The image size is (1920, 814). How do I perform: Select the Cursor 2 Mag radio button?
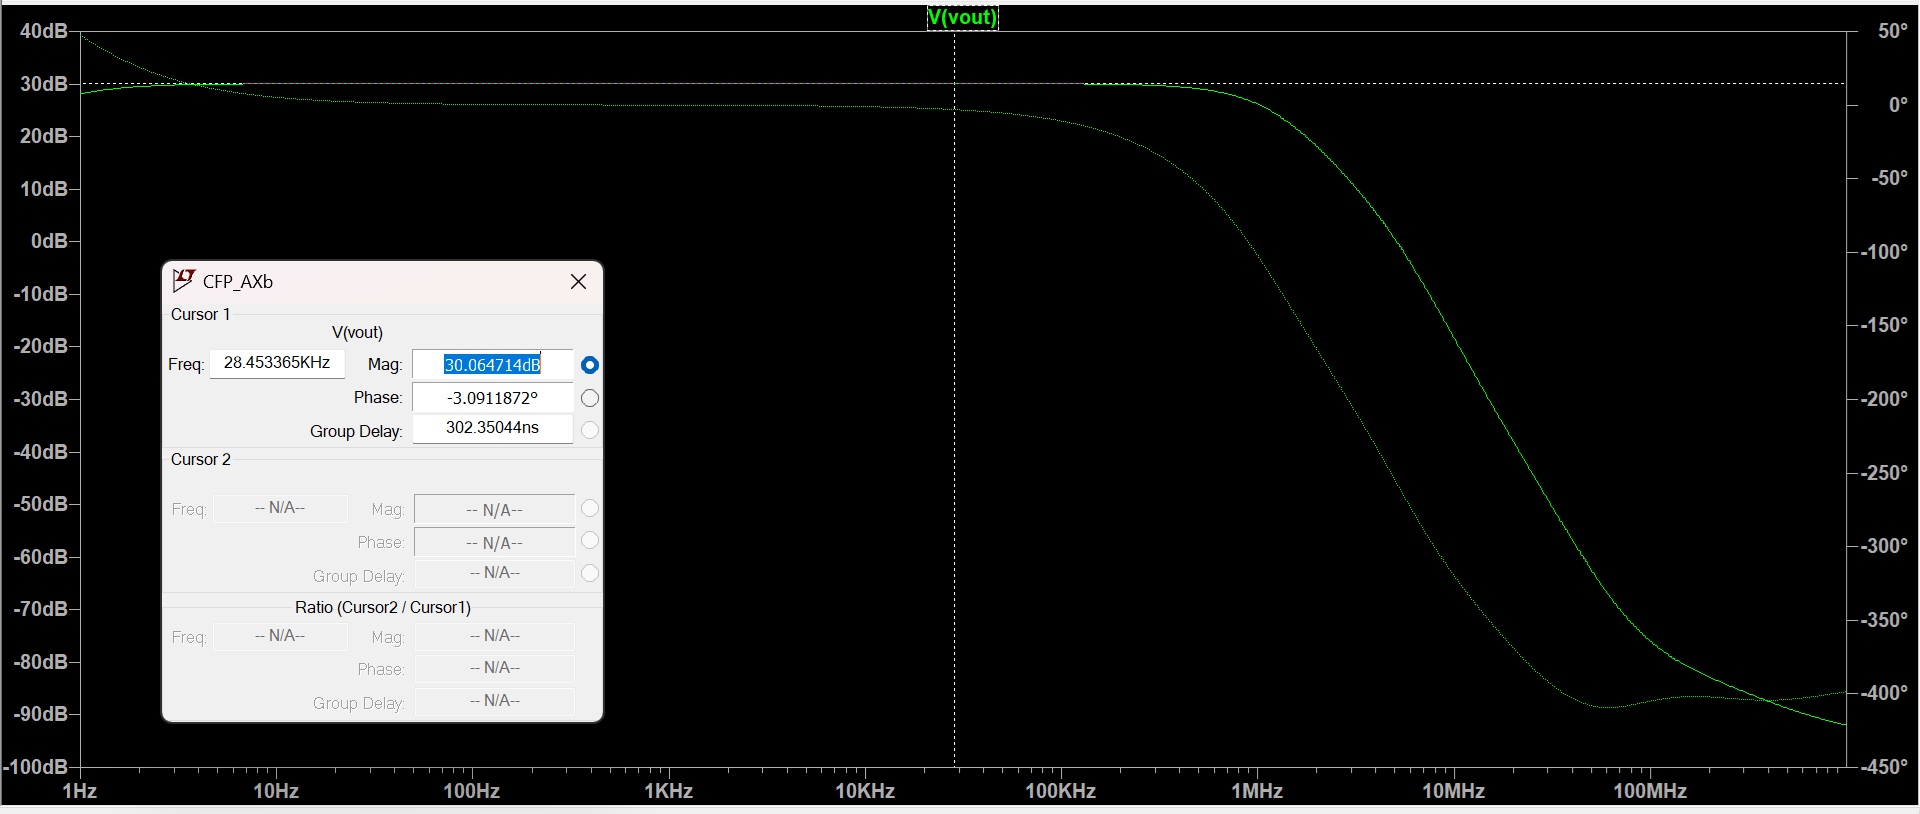coord(590,508)
